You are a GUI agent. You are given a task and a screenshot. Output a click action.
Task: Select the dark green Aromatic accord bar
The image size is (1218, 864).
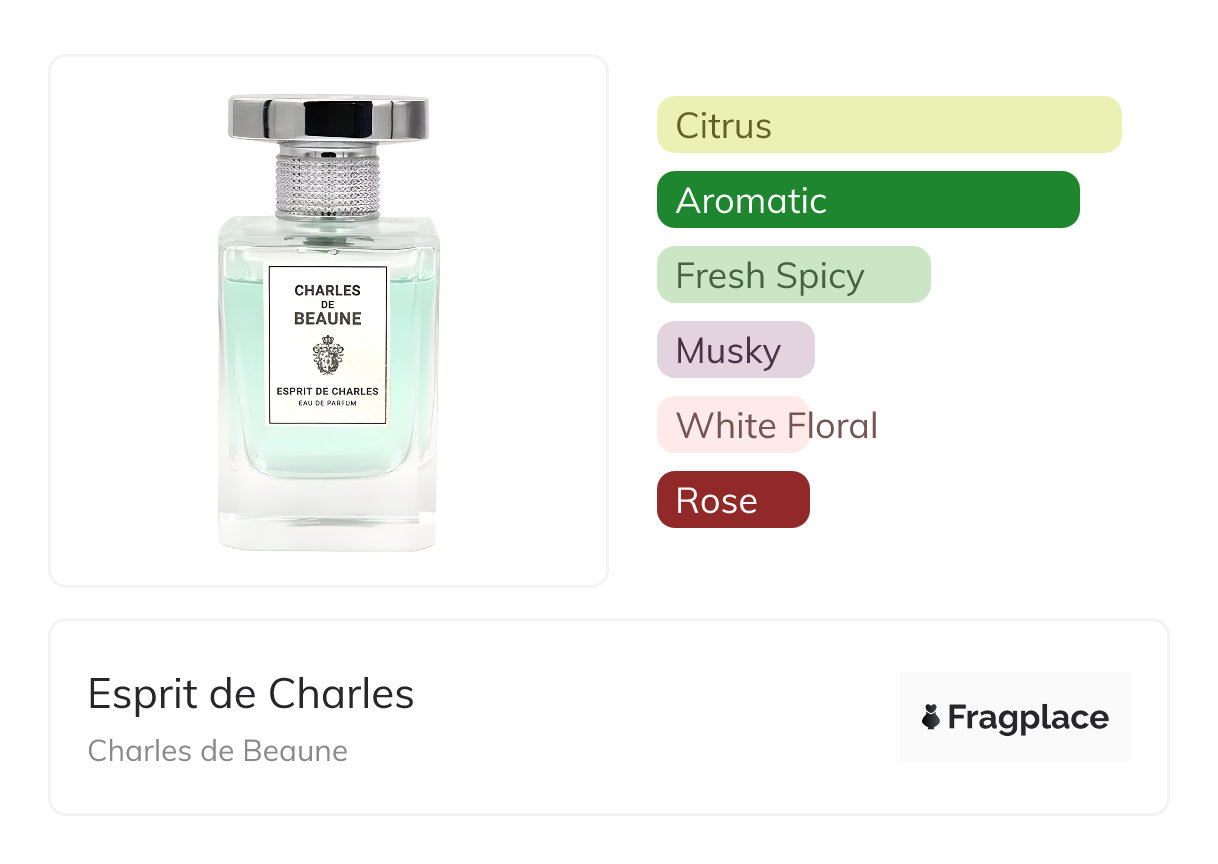click(x=867, y=200)
